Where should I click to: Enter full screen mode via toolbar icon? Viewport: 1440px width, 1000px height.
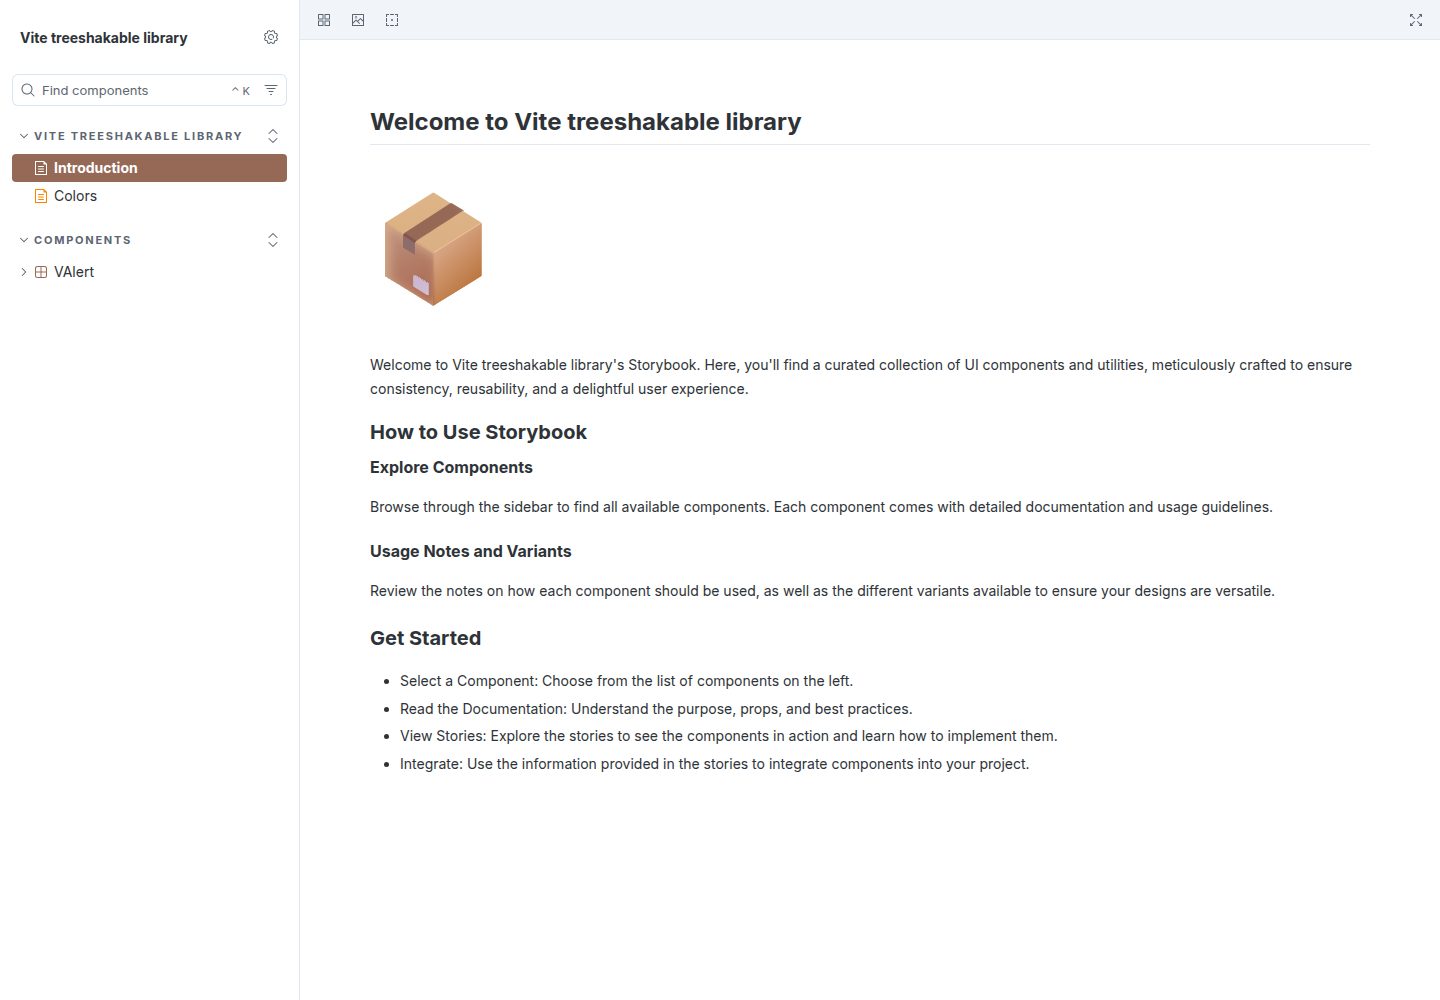pos(1416,20)
